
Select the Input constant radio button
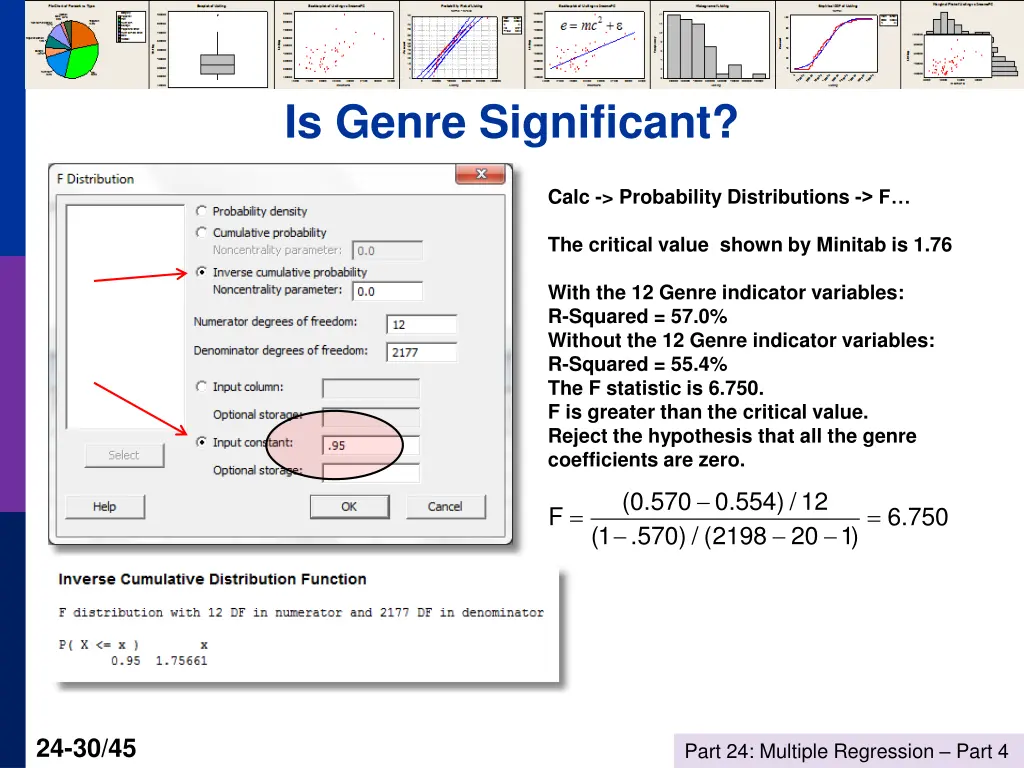201,442
